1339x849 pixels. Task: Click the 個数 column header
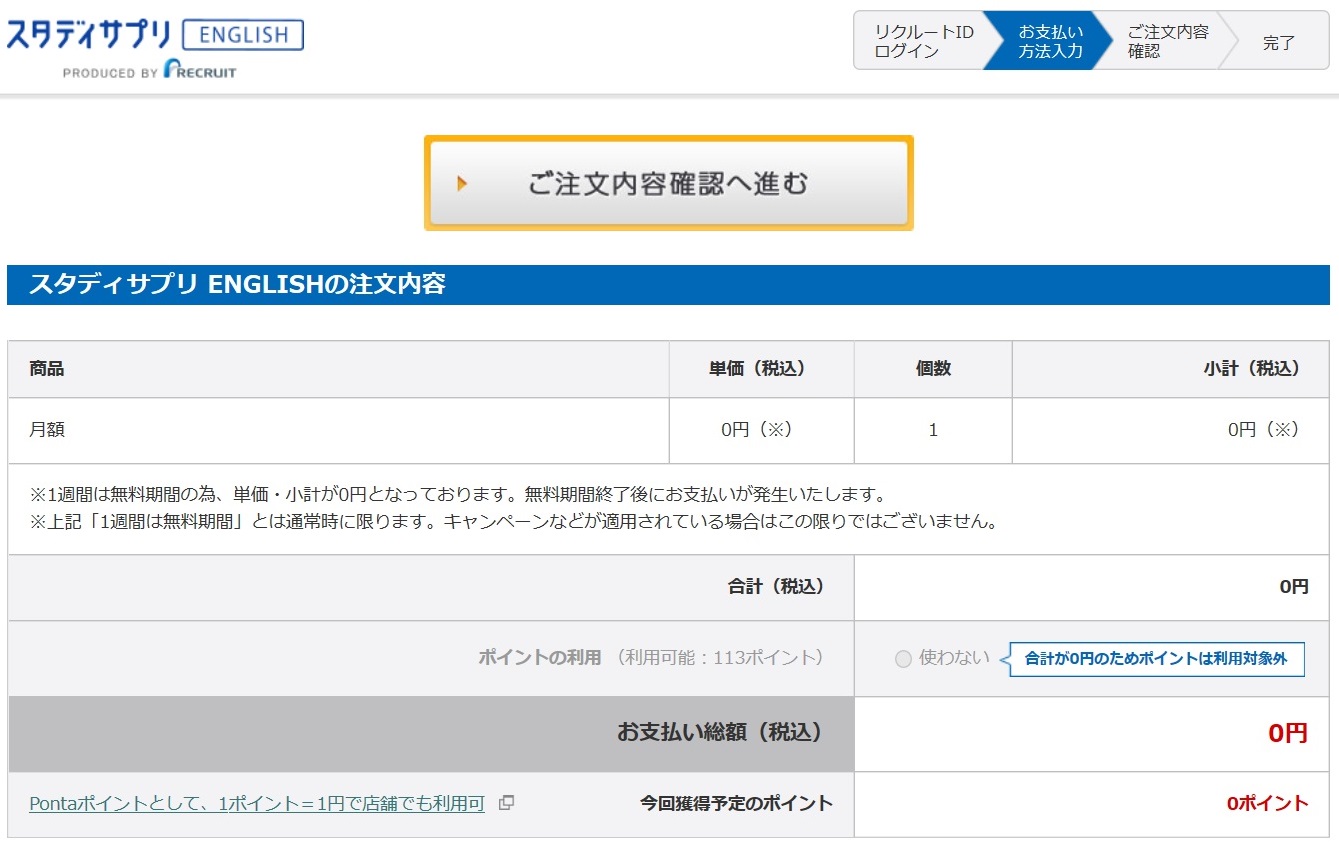[x=933, y=369]
